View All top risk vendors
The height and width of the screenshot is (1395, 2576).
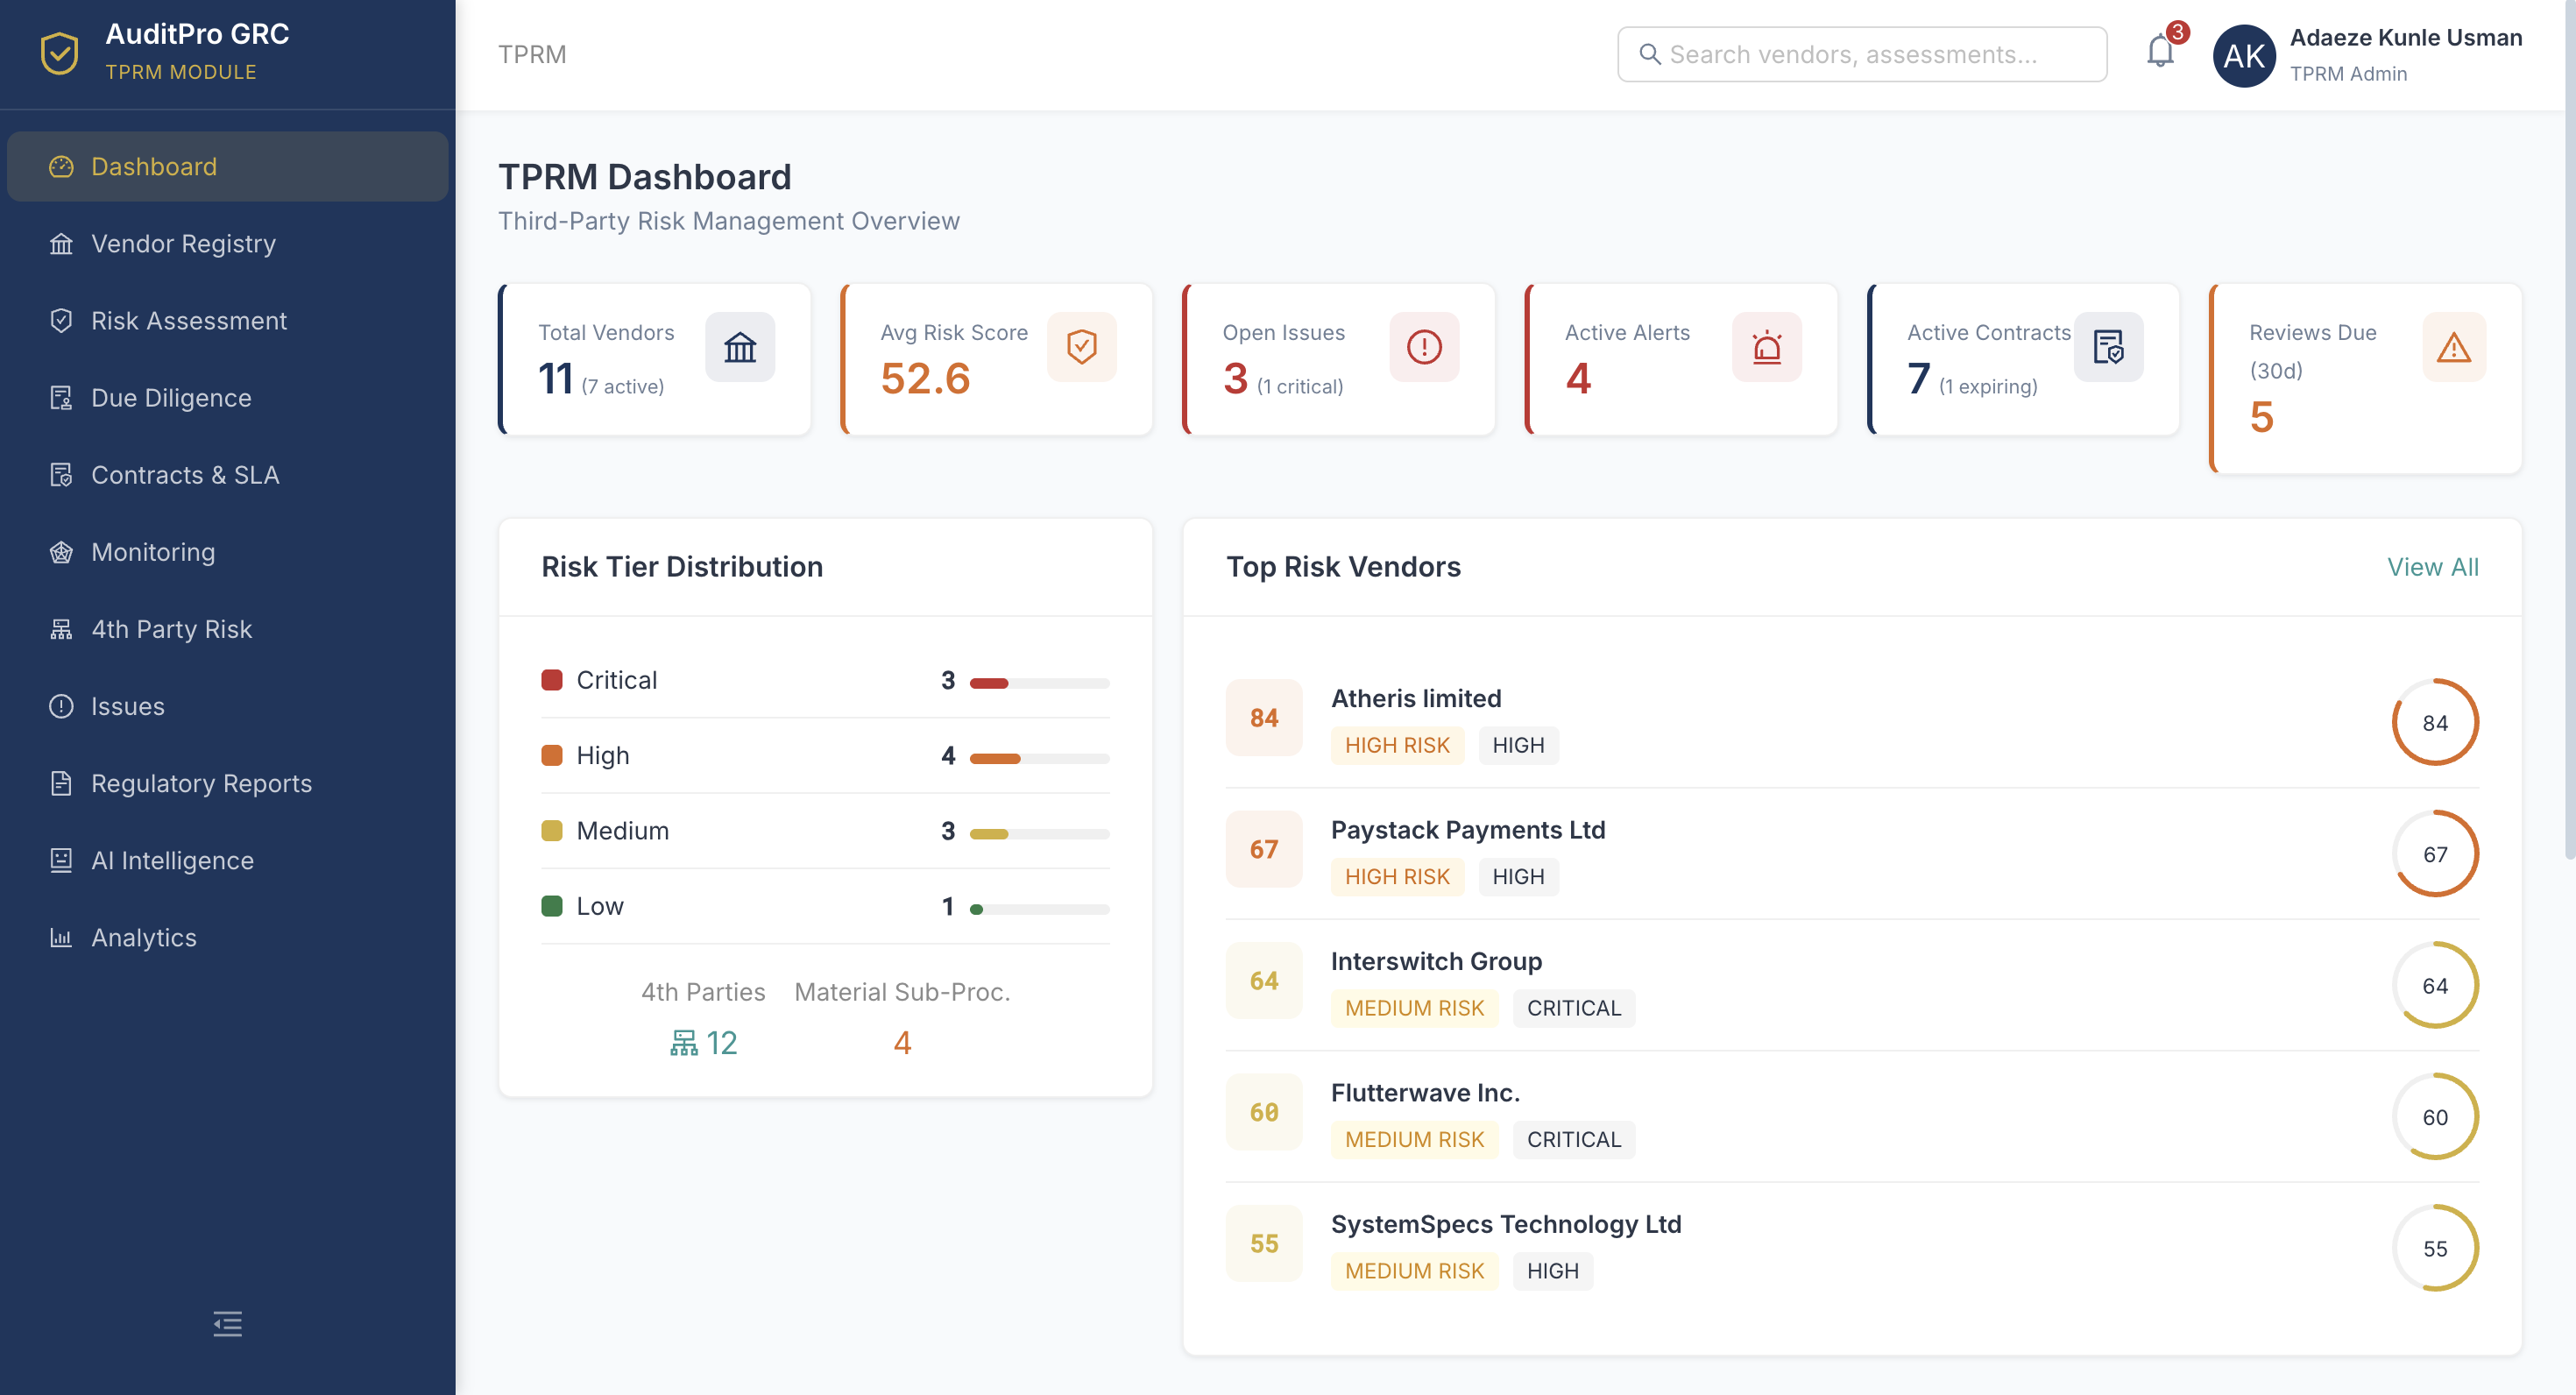tap(2434, 566)
